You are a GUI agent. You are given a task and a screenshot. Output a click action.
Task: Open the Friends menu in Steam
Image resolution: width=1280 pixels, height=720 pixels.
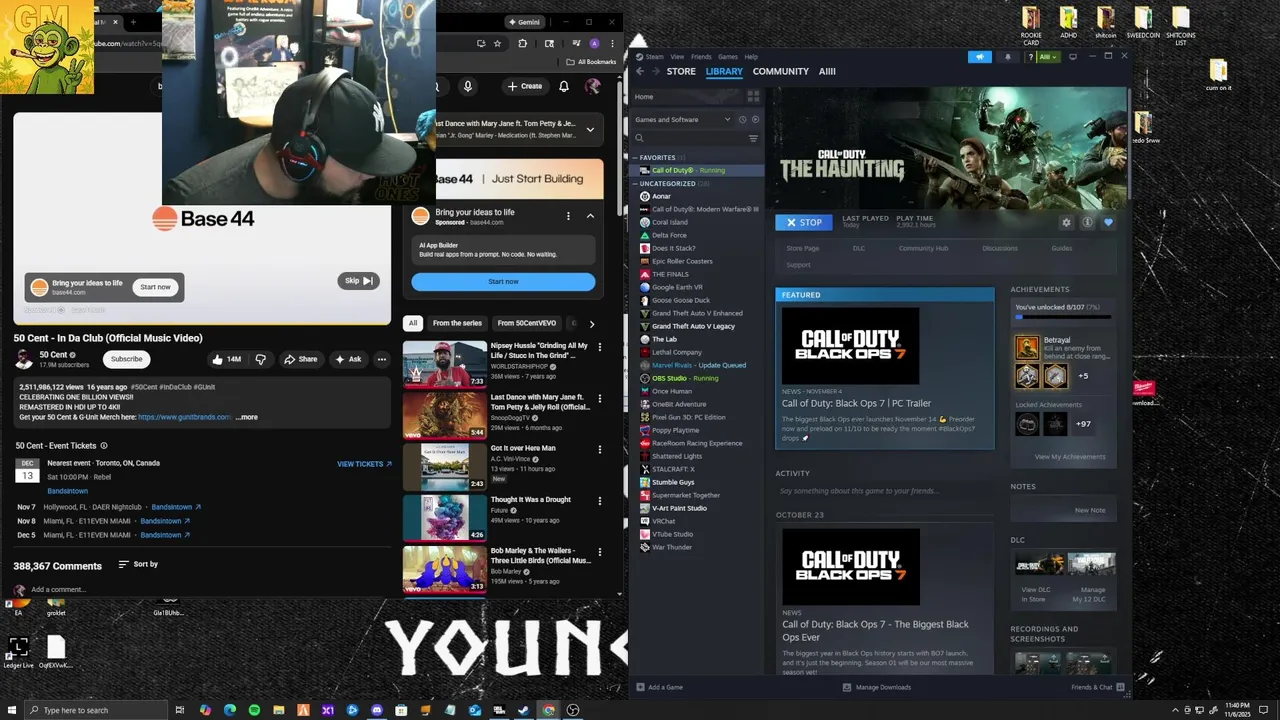701,57
